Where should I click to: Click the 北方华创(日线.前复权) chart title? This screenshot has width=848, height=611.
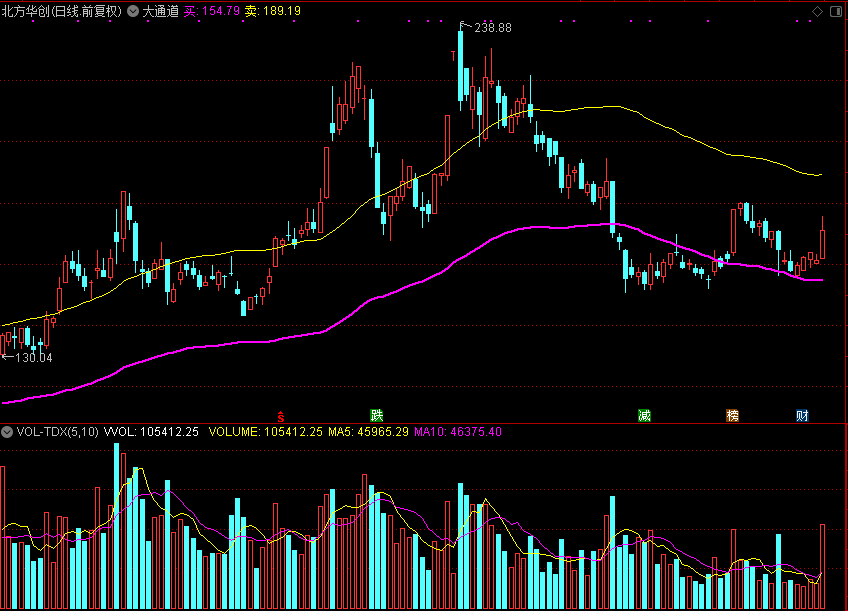[62, 11]
